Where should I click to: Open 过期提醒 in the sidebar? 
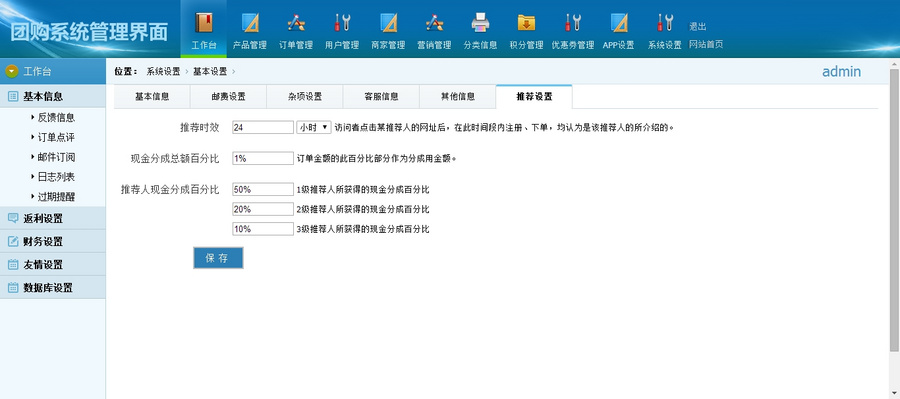point(56,196)
